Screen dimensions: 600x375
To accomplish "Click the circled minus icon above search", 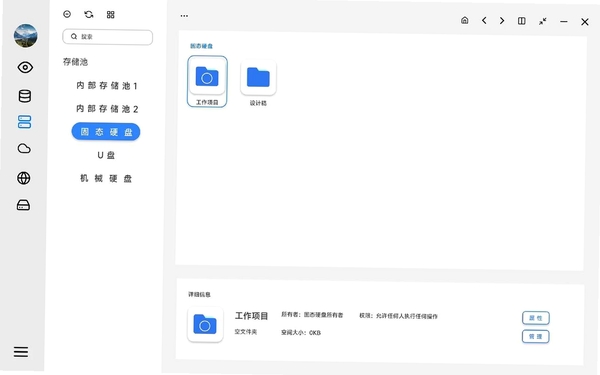I will (x=67, y=14).
